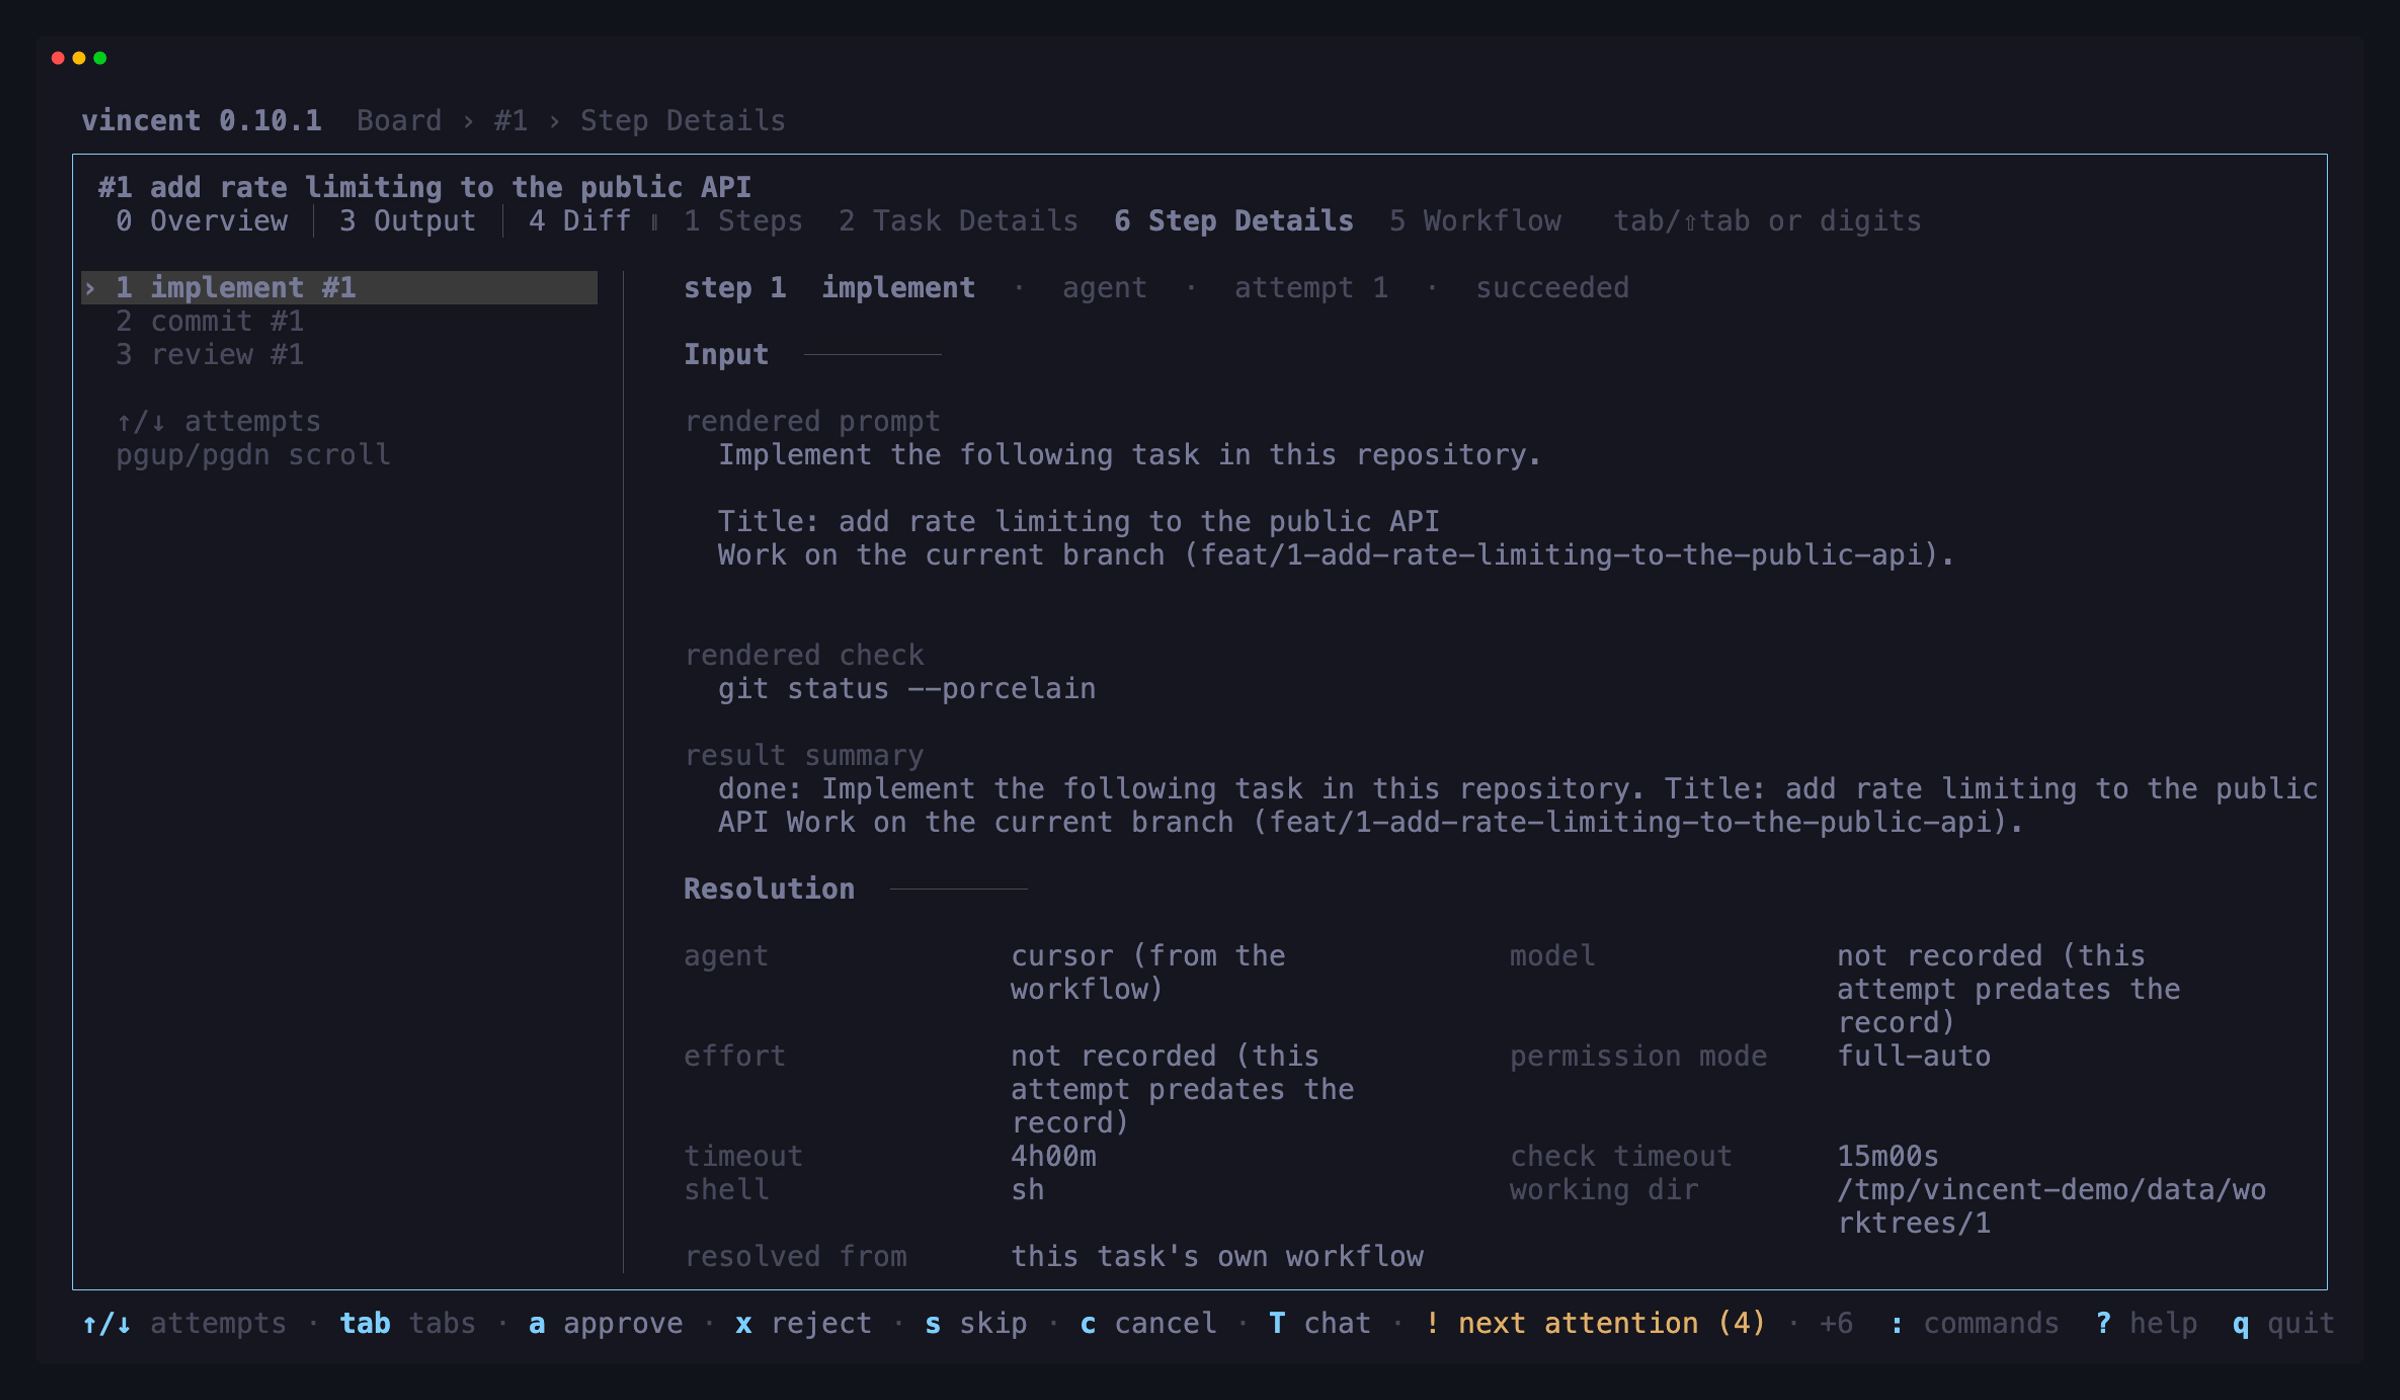Click #1 in the breadcrumb
Image resolution: width=2400 pixels, height=1400 pixels.
(510, 121)
